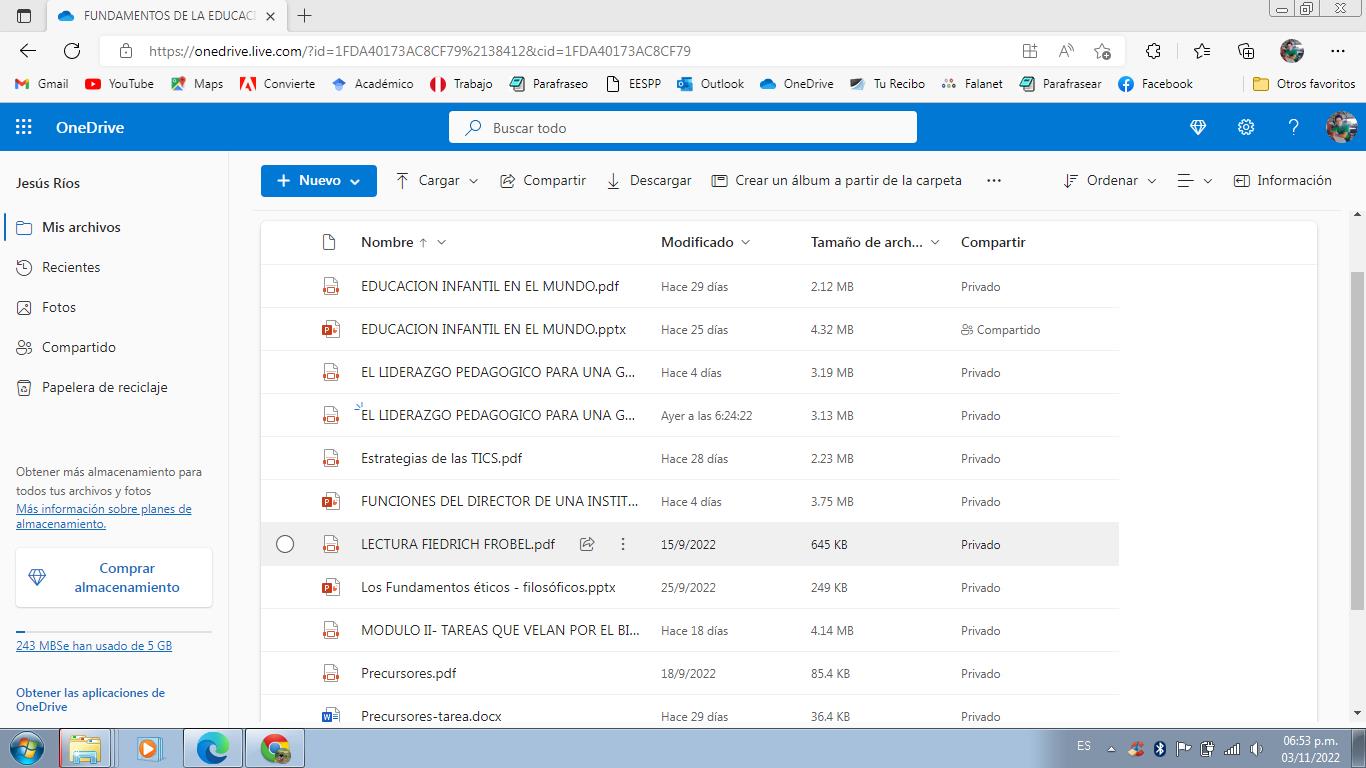Open Papelera de reciclaje in sidebar
The image size is (1366, 768).
(x=104, y=387)
